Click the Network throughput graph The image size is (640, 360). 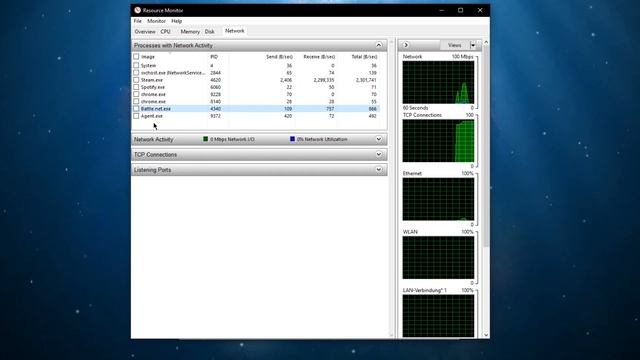[438, 82]
